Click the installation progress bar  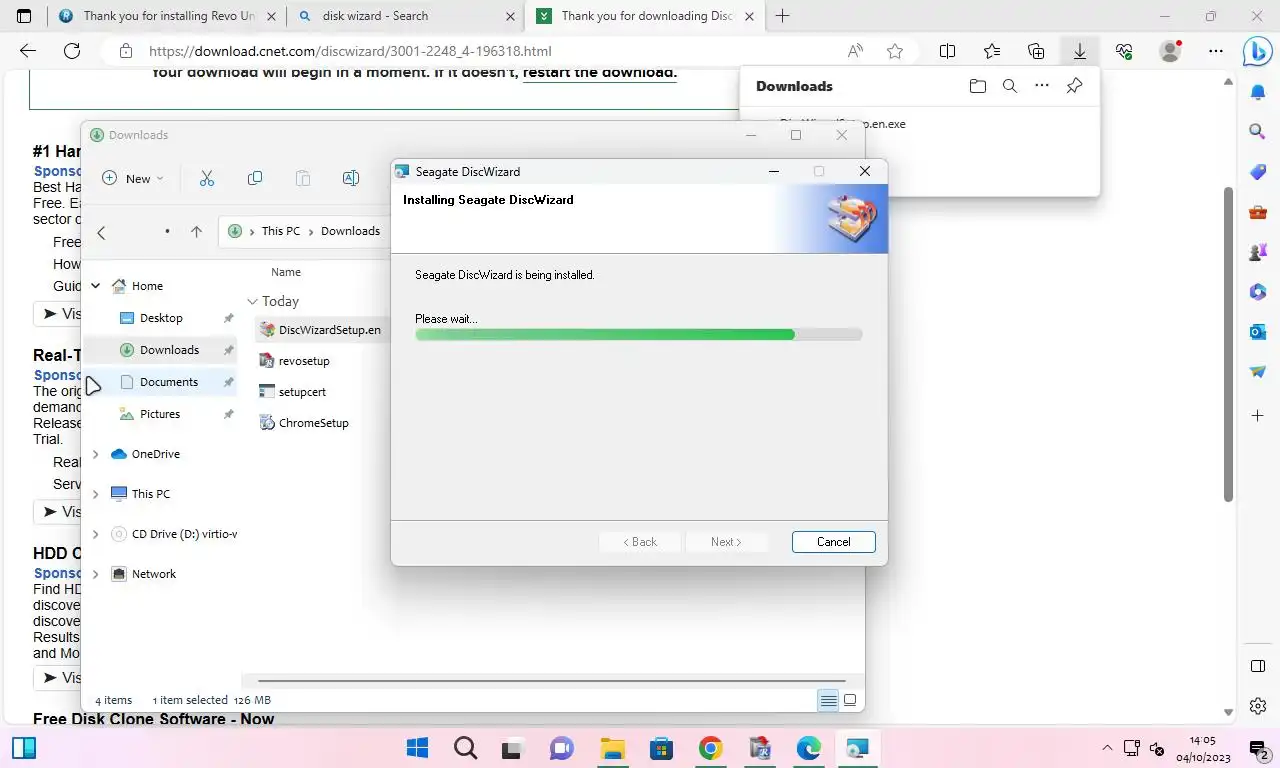point(638,335)
